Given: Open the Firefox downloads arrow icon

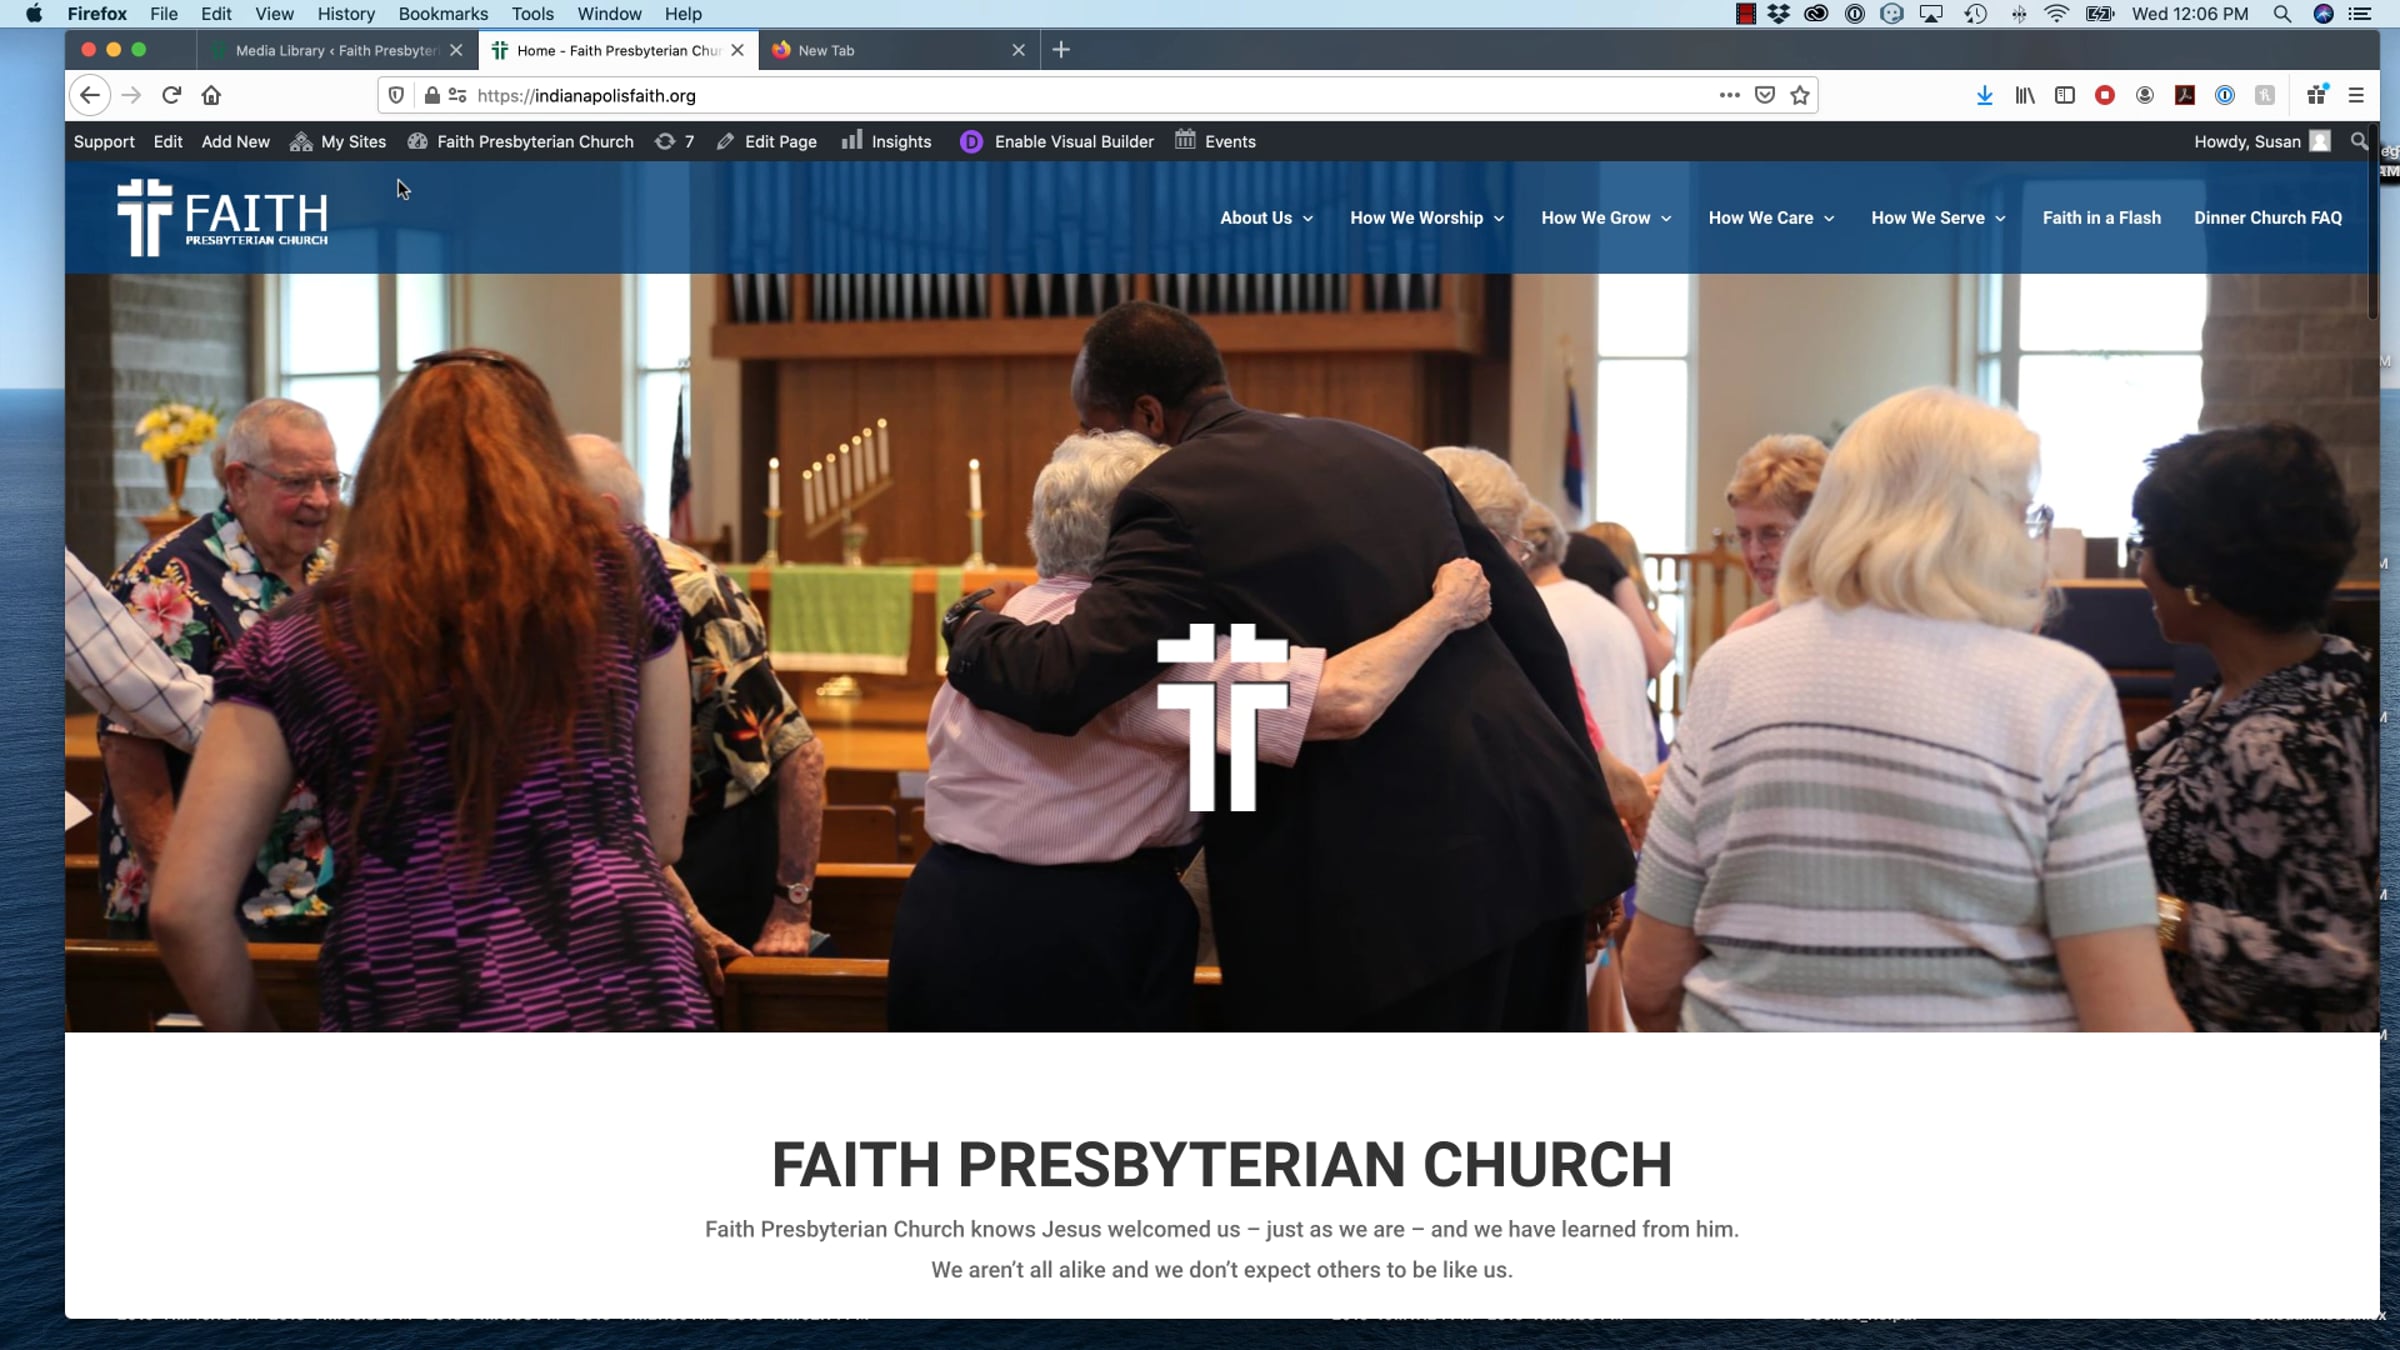Looking at the screenshot, I should pyautogui.click(x=1984, y=95).
